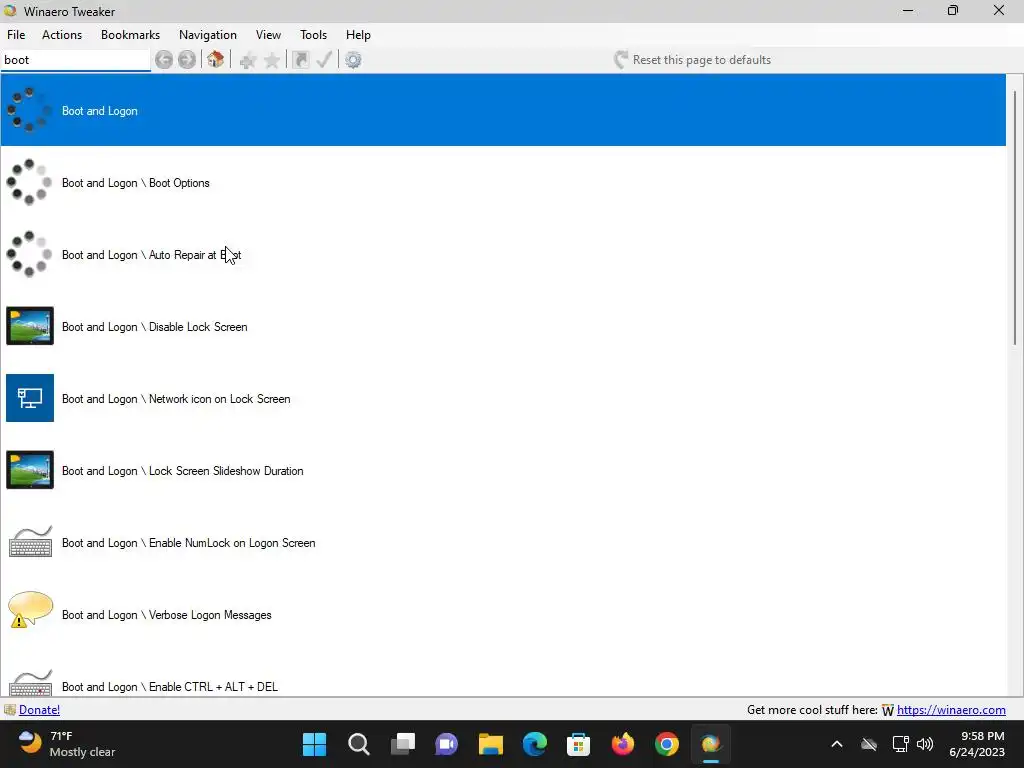The height and width of the screenshot is (768, 1024).
Task: Click the Boot Options spinner icon
Action: tap(29, 182)
